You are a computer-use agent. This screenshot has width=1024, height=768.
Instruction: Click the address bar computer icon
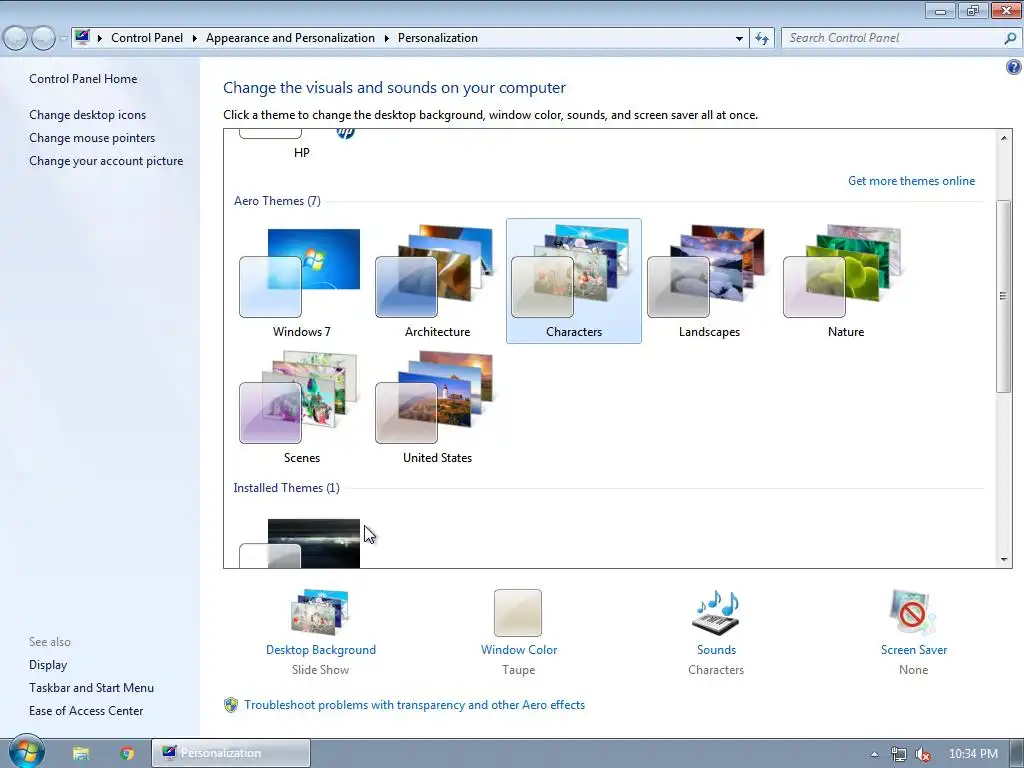coord(82,37)
